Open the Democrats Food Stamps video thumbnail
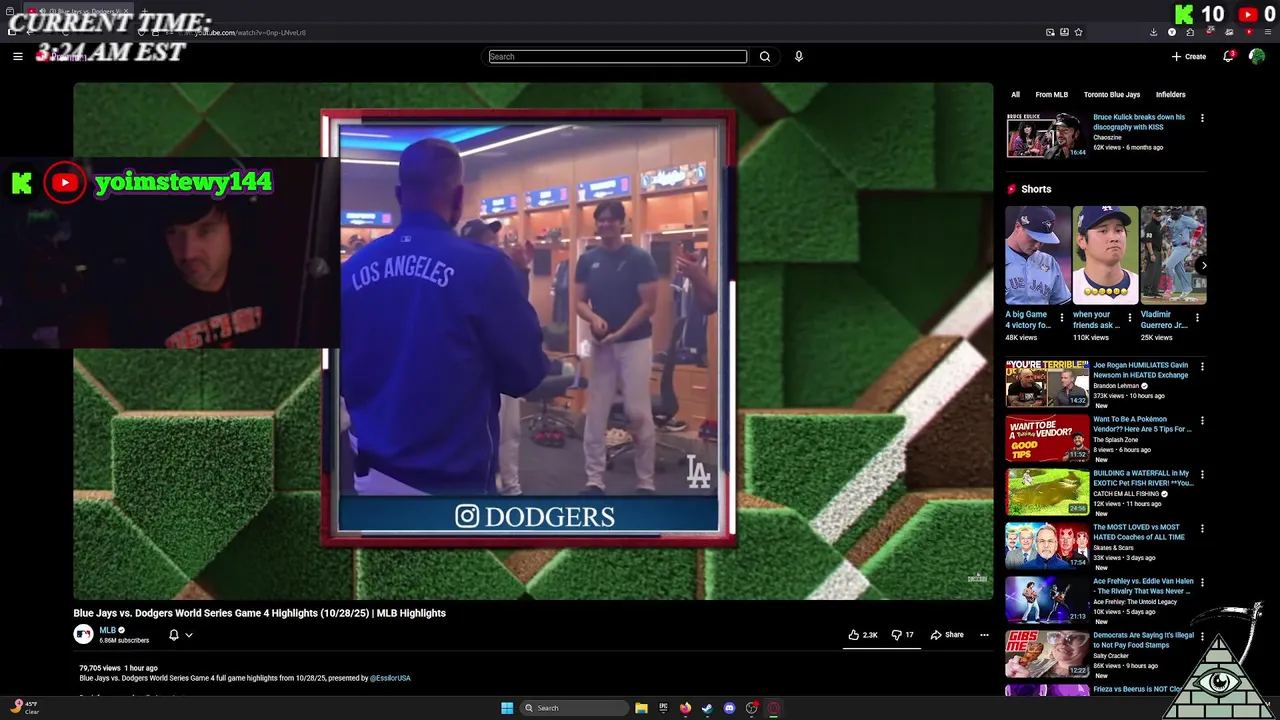 (1047, 653)
